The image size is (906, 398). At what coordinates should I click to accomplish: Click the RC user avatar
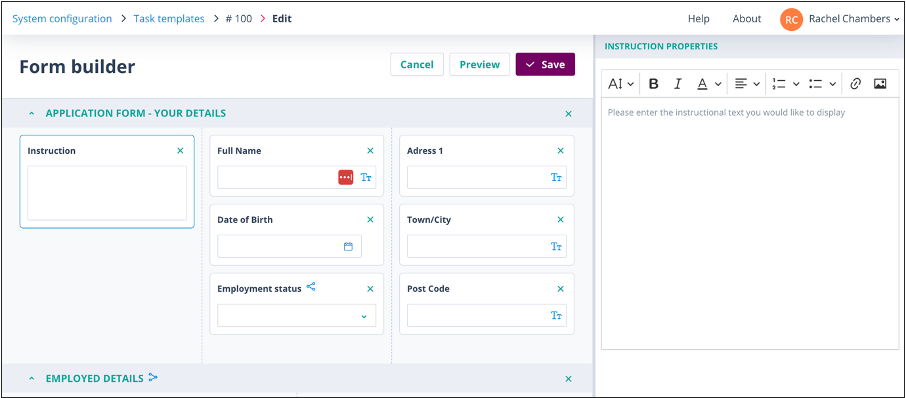[x=792, y=19]
